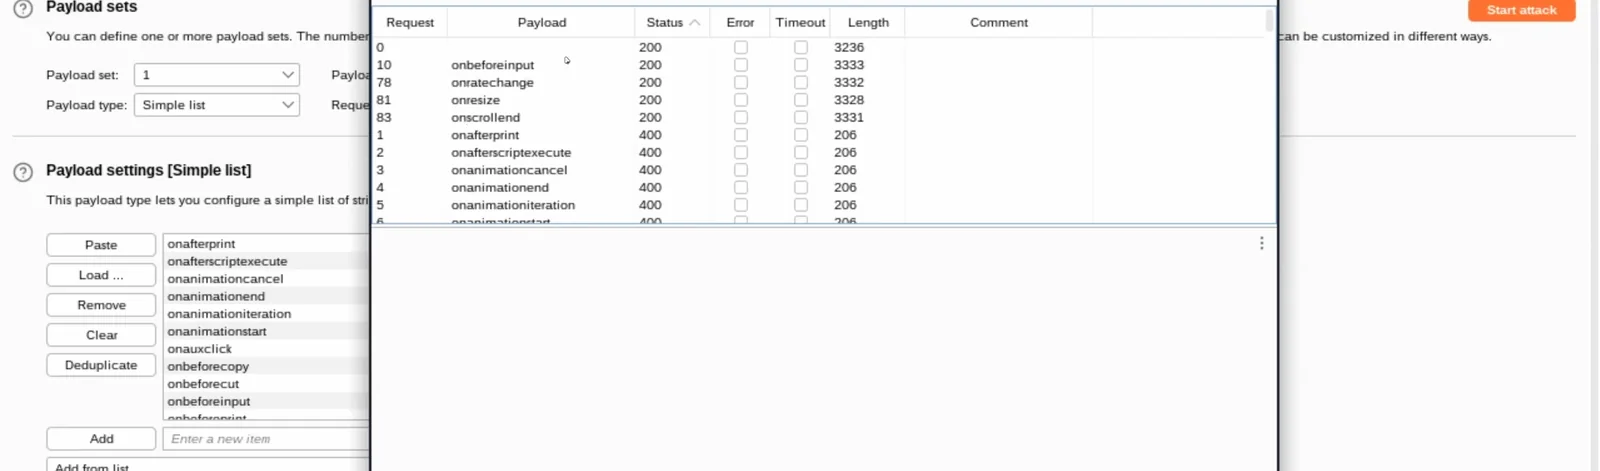Viewport: 1600px width, 471px height.
Task: Click the Load ... button
Action: (101, 275)
